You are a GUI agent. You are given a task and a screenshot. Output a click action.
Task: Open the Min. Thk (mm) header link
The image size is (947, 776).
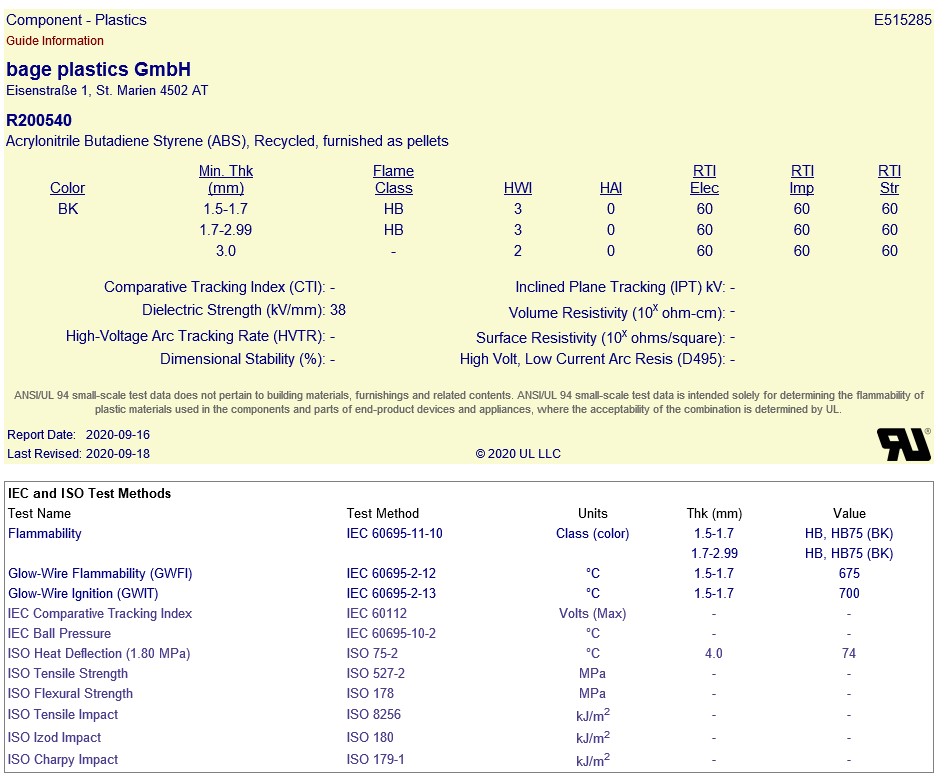pyautogui.click(x=226, y=179)
